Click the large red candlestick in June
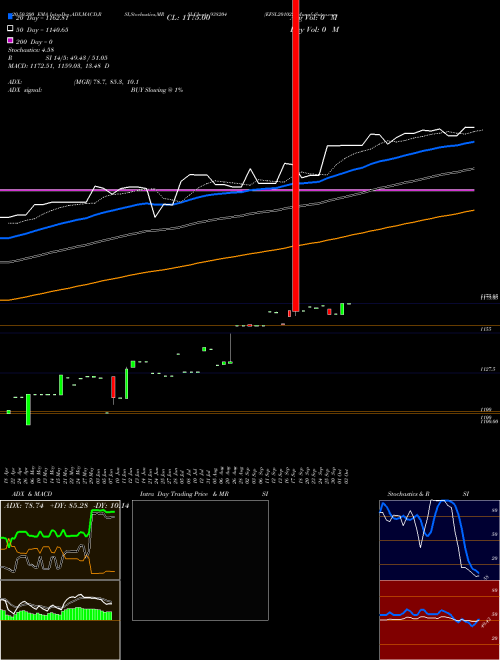The width and height of the screenshot is (500, 660). [x=113, y=387]
